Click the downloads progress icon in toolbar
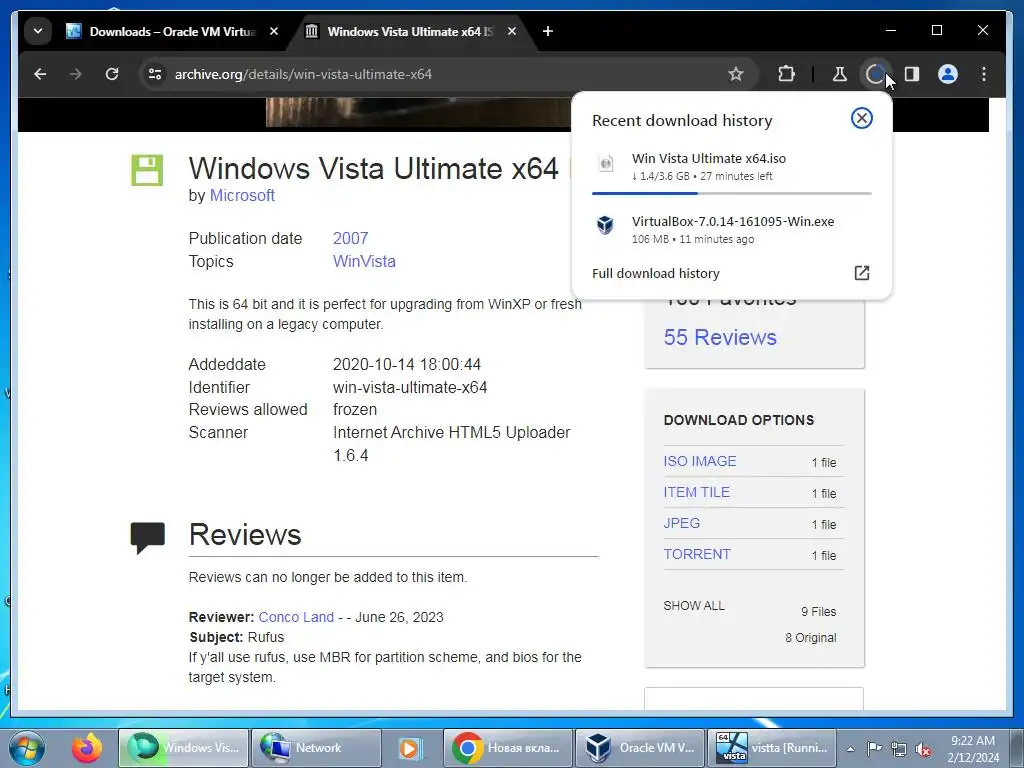Image resolution: width=1024 pixels, height=768 pixels. [x=875, y=74]
